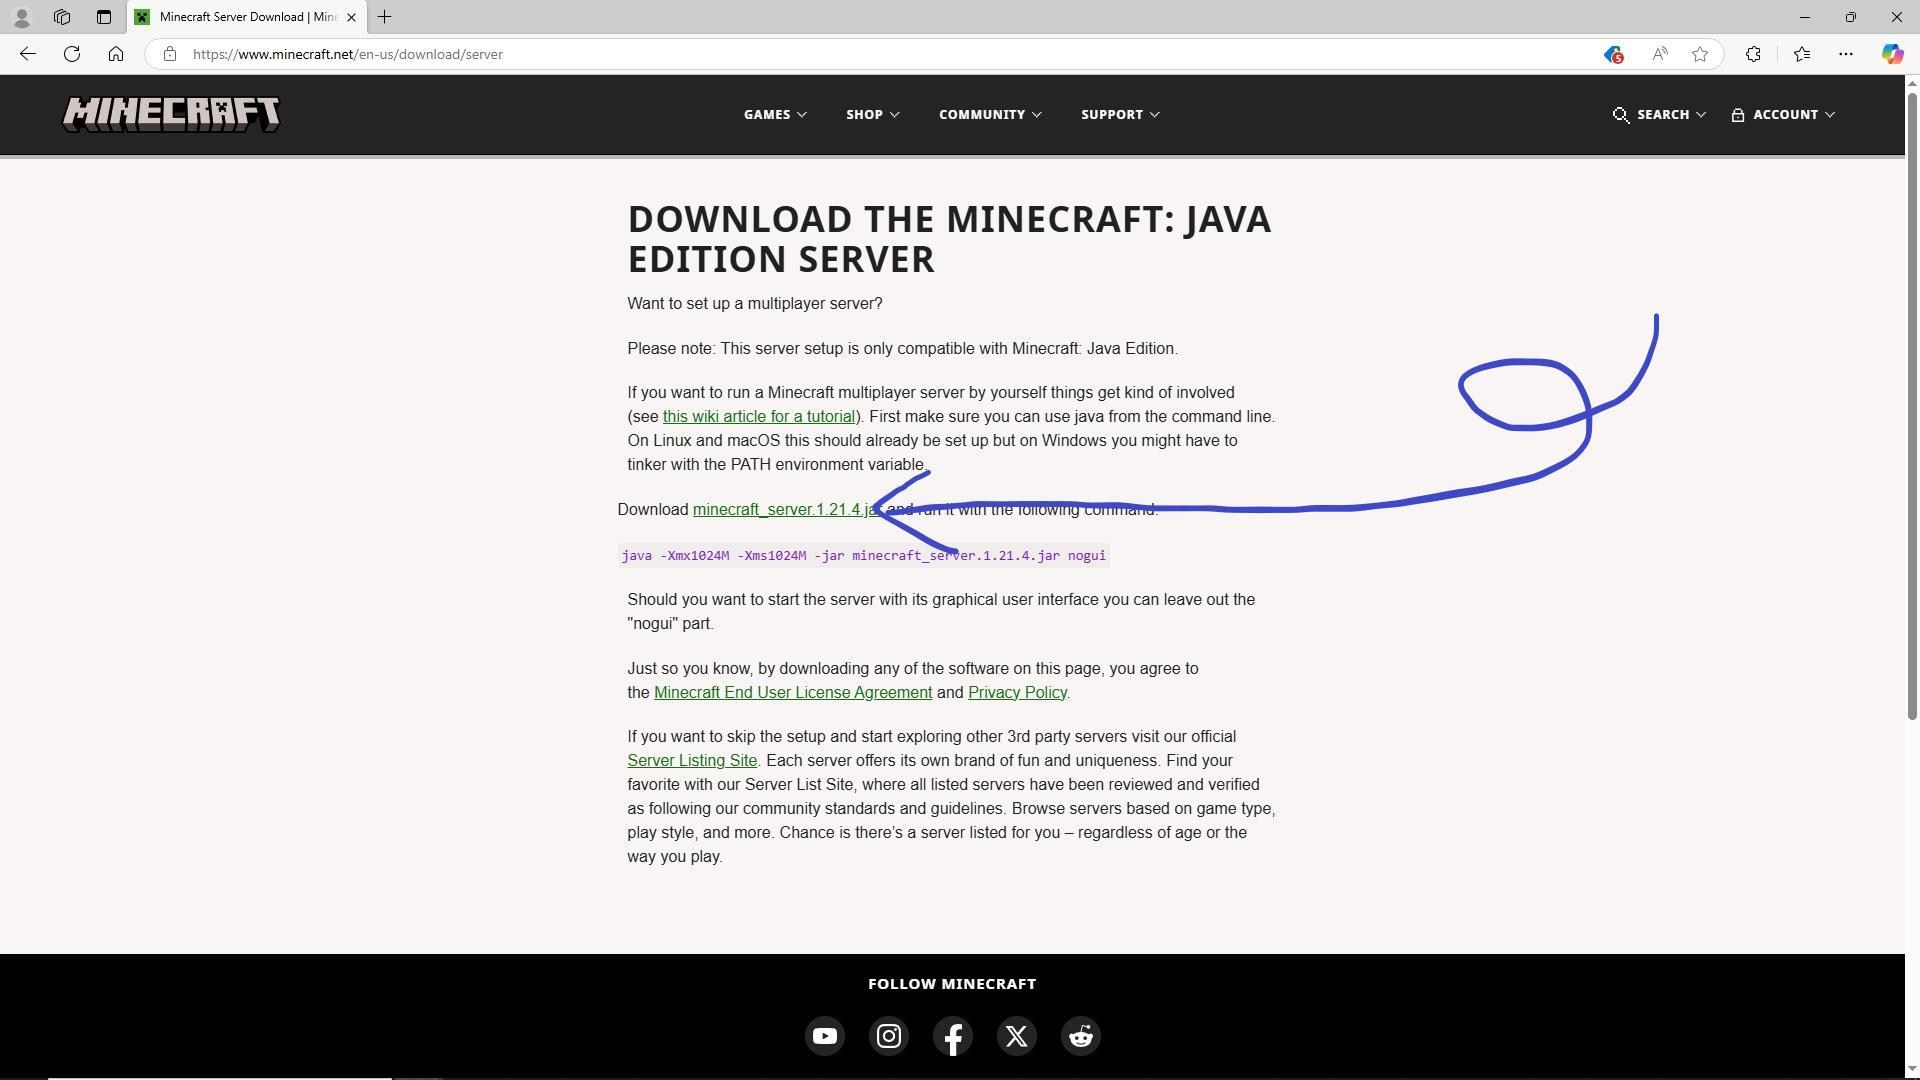1920x1080 pixels.
Task: Open Copilot in the browser toolbar
Action: tap(1892, 53)
